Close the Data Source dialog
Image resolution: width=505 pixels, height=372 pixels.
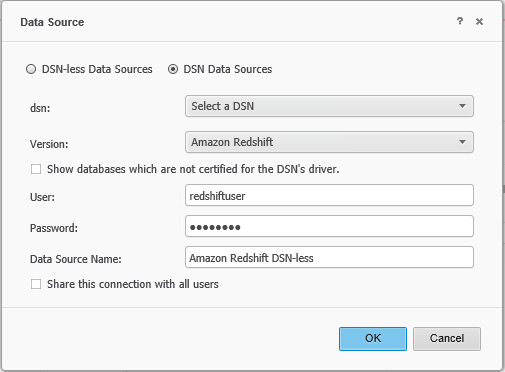click(479, 22)
